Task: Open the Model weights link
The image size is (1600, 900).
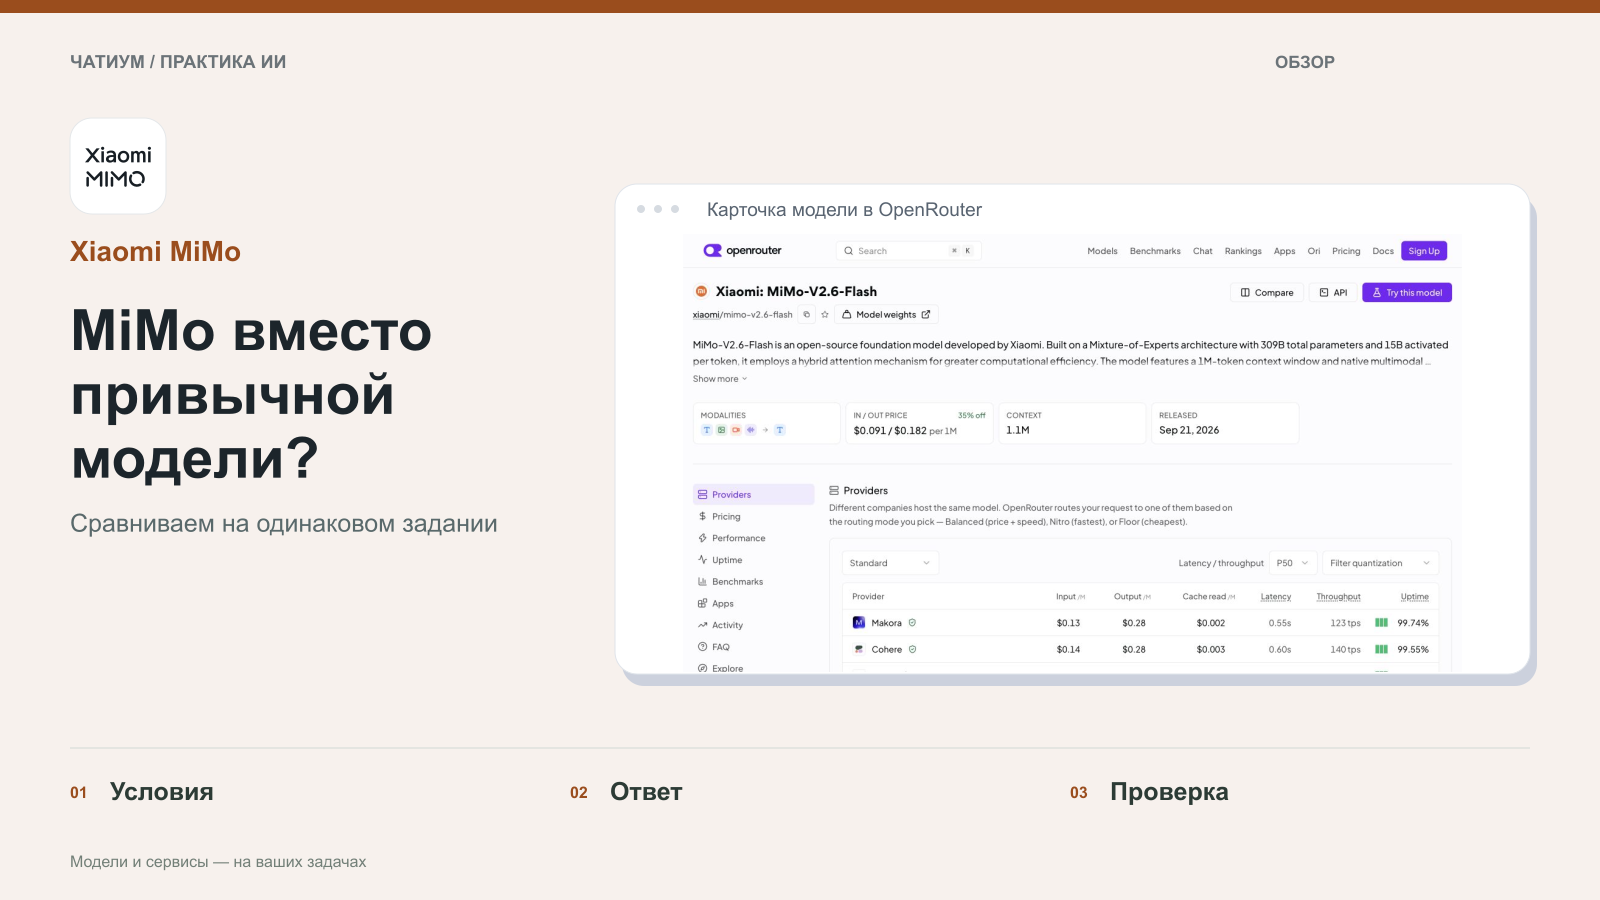Action: click(x=886, y=314)
